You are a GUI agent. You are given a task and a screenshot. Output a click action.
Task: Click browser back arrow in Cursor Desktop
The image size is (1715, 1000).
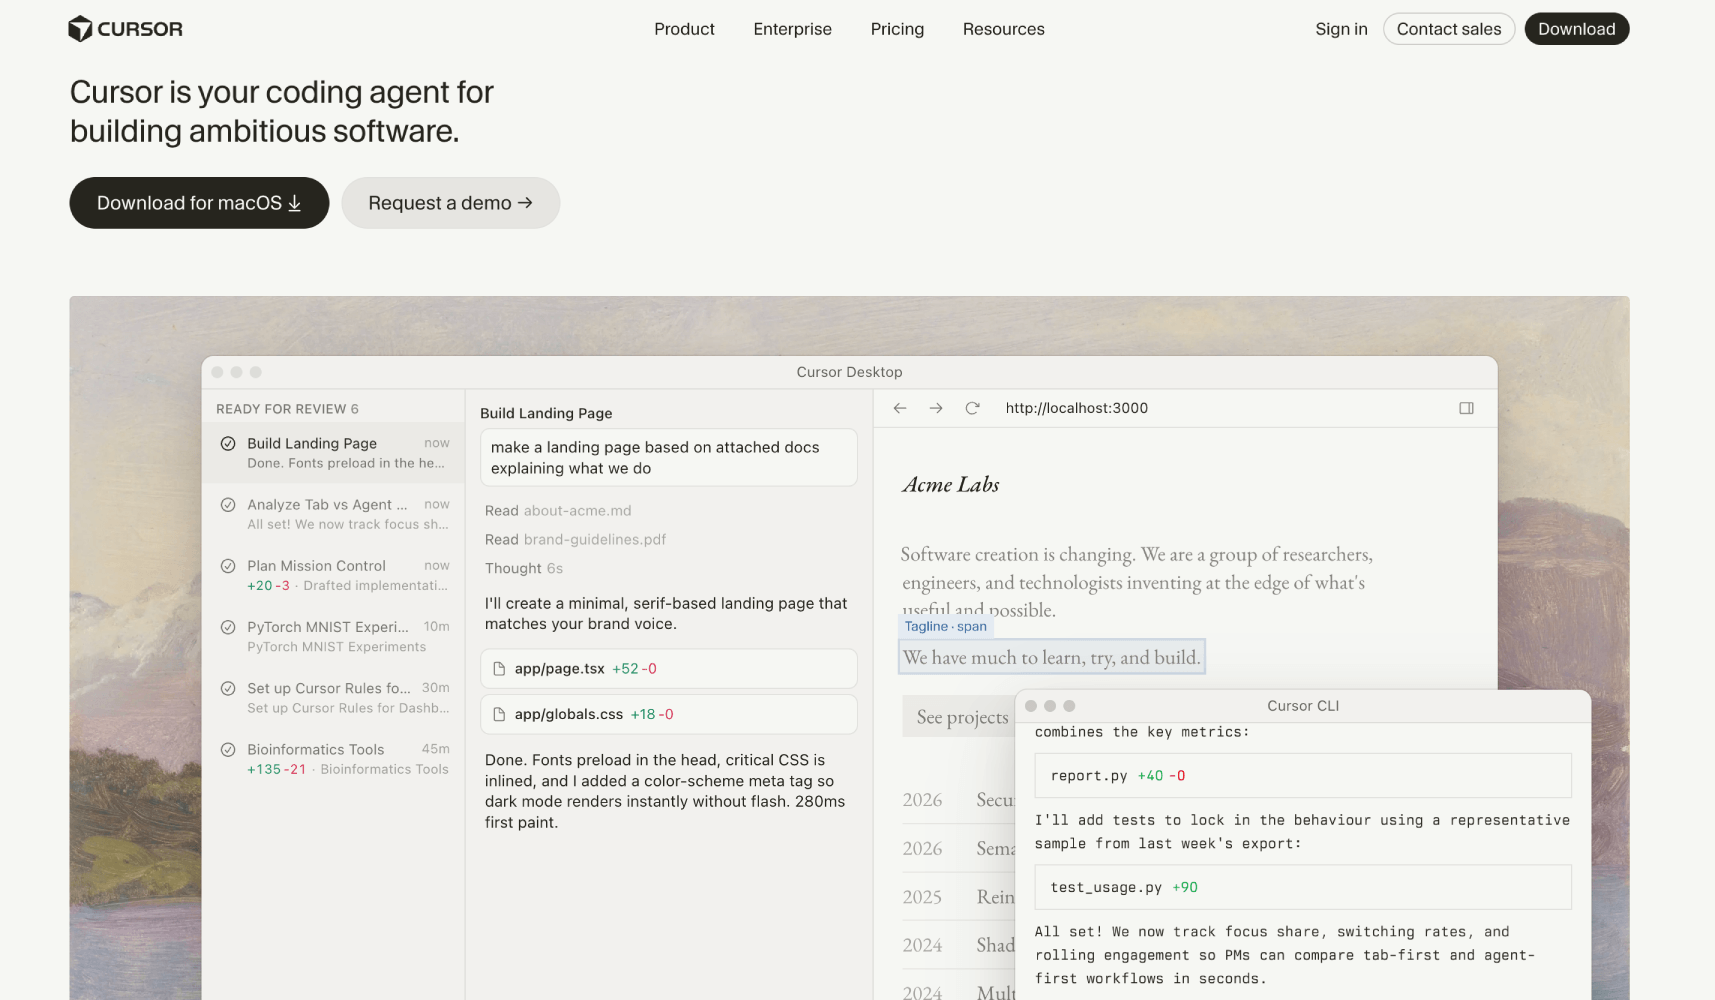pos(900,408)
